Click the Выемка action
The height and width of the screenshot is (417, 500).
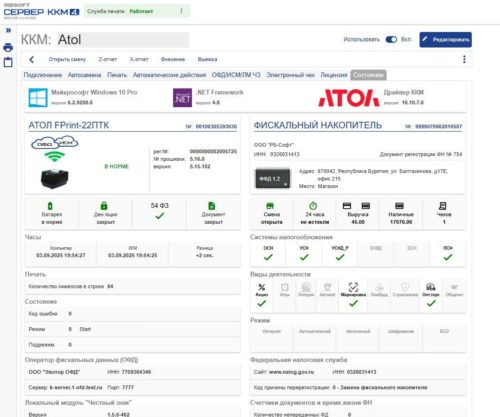(x=207, y=59)
